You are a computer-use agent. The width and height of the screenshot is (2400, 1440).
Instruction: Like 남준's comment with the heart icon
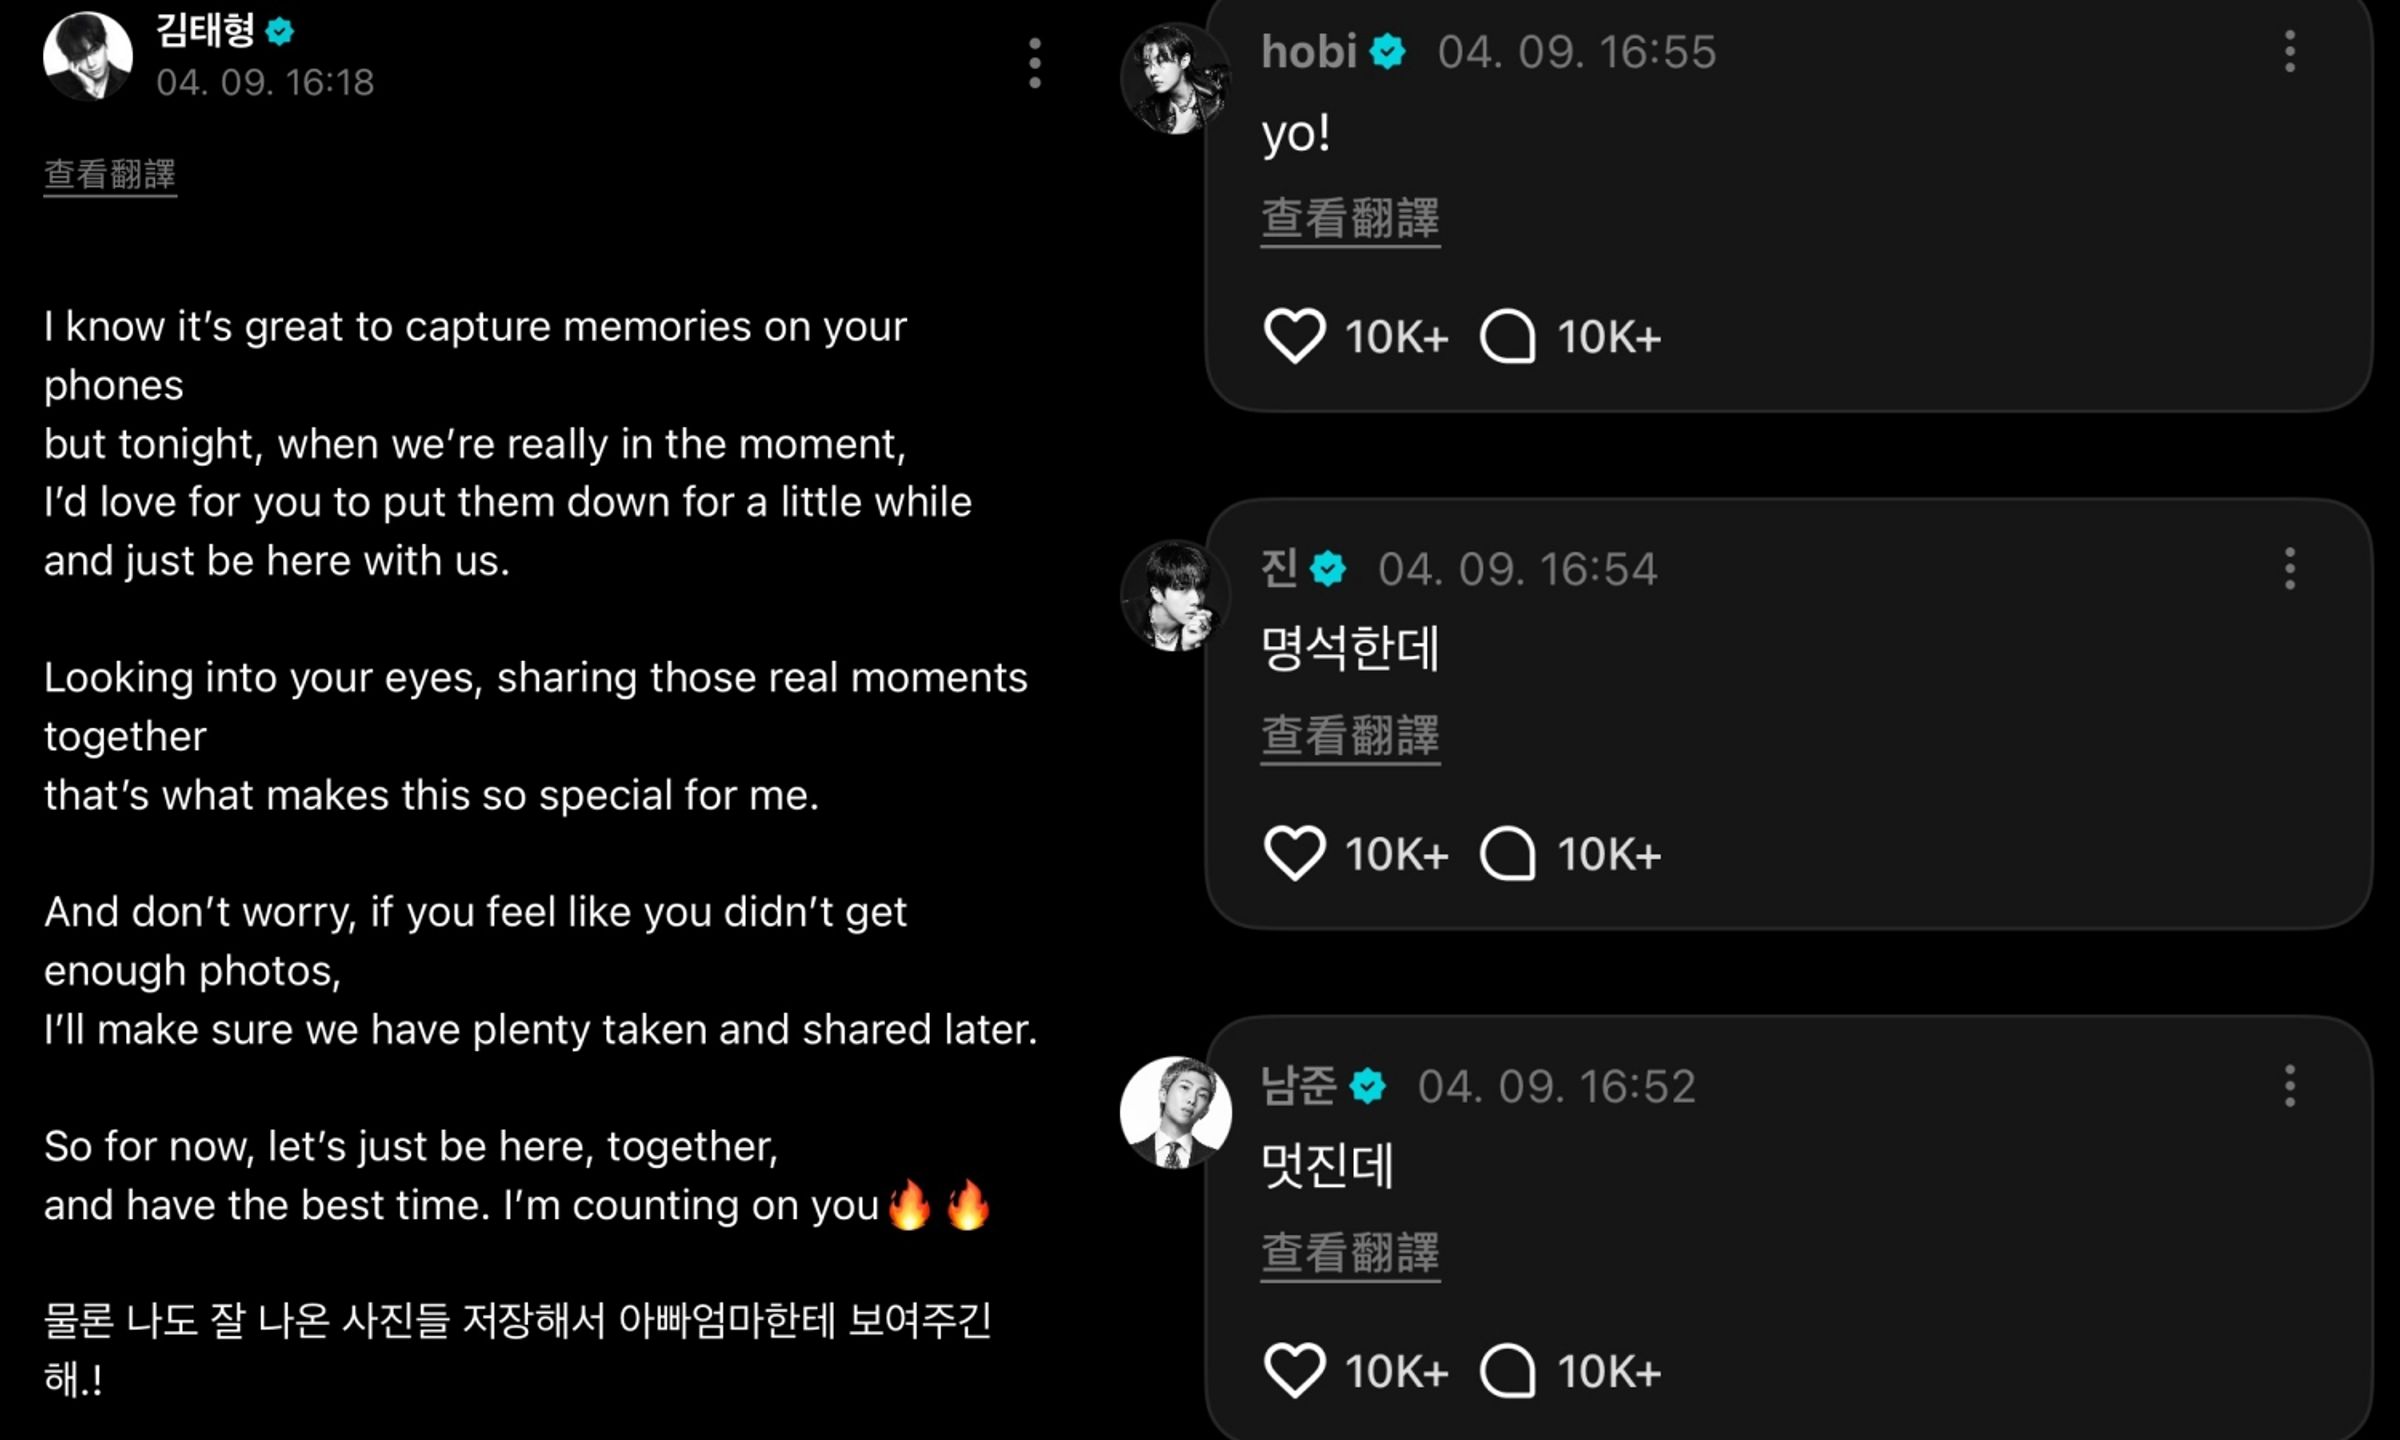(1295, 1370)
